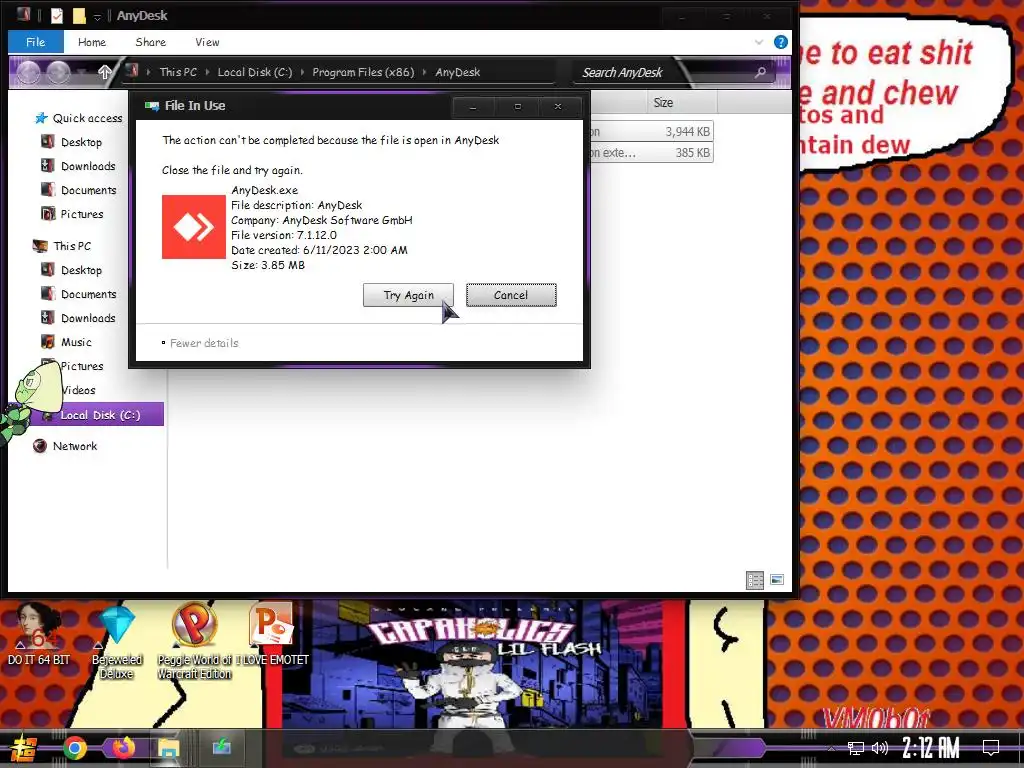The width and height of the screenshot is (1024, 768).
Task: Open Downloads under Quick access
Action: 88,166
